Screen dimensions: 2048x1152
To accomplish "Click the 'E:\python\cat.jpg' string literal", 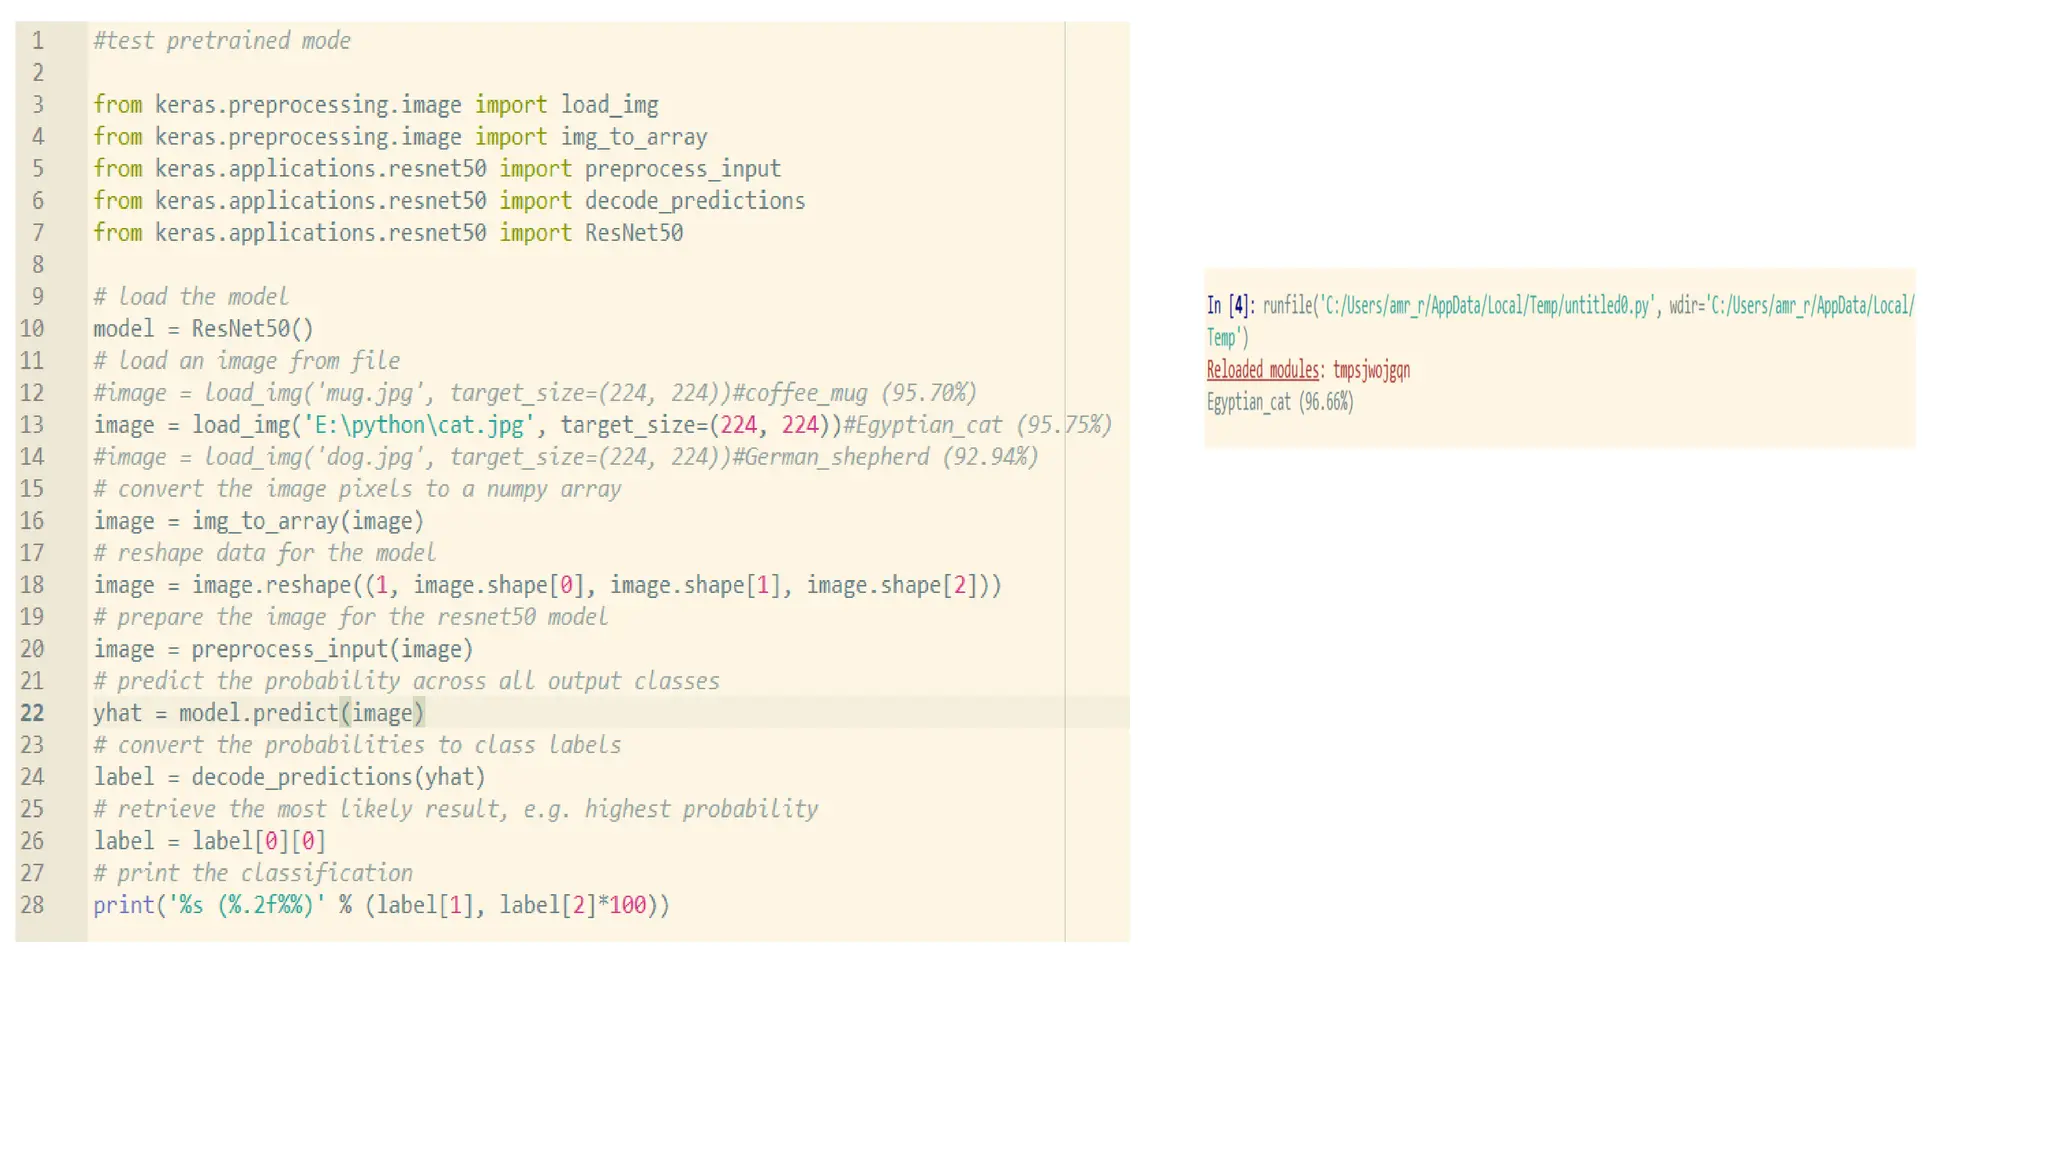I will pos(418,425).
